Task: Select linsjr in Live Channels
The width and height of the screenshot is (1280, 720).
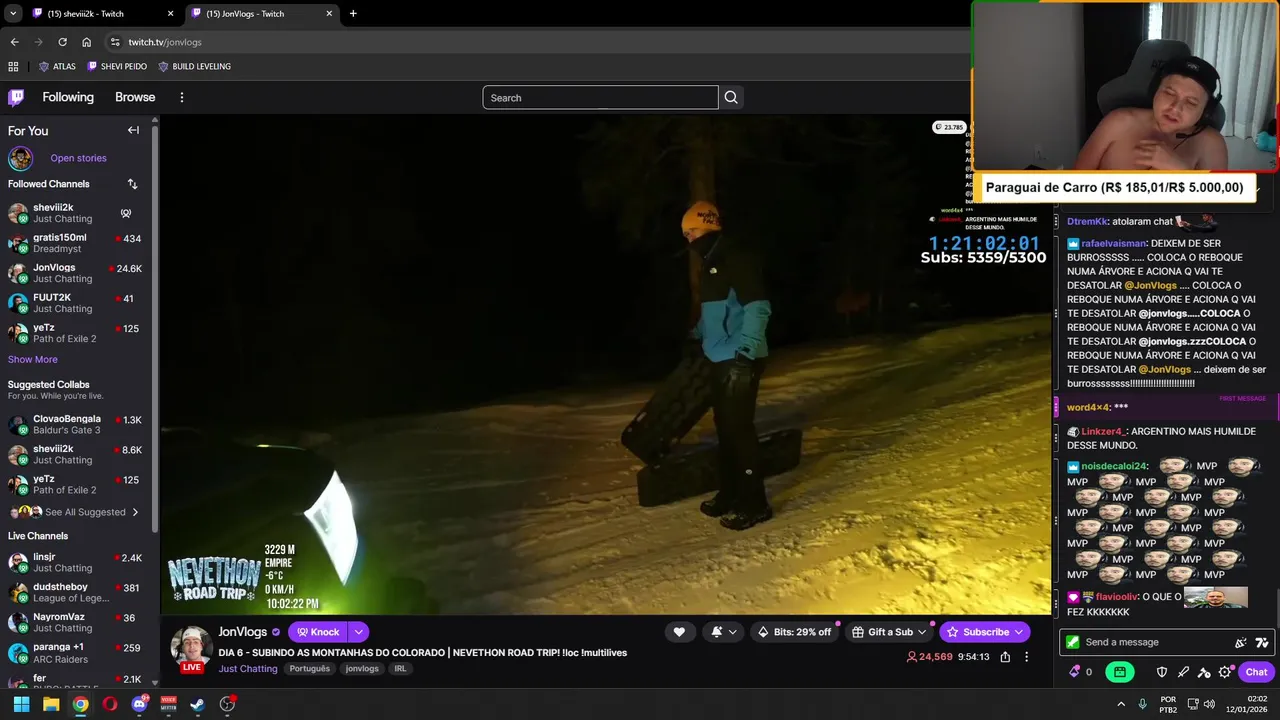Action: click(x=76, y=562)
